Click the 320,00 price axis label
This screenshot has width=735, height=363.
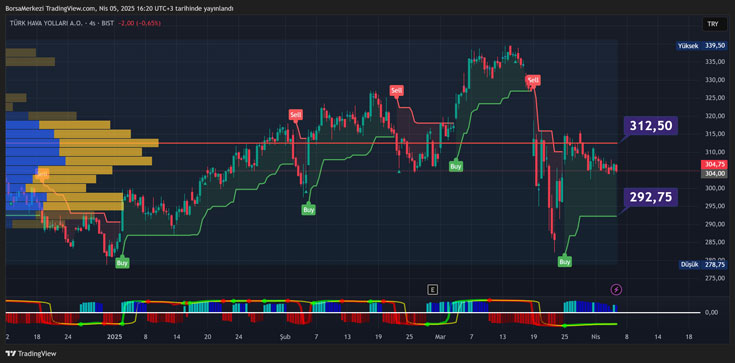click(x=715, y=116)
